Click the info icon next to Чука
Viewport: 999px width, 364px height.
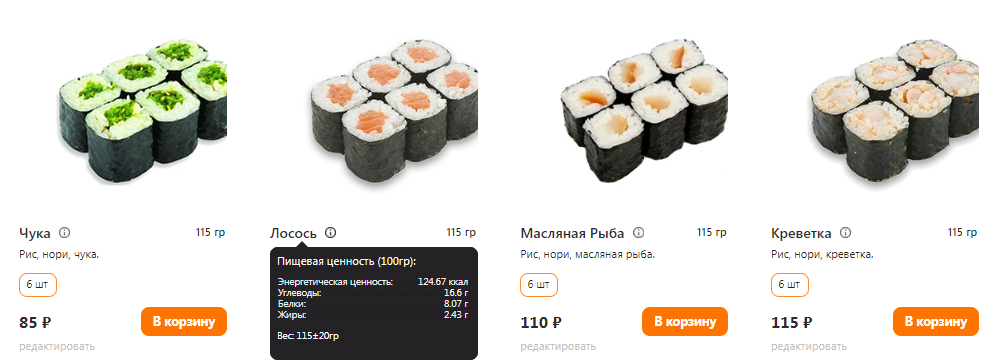pos(64,233)
